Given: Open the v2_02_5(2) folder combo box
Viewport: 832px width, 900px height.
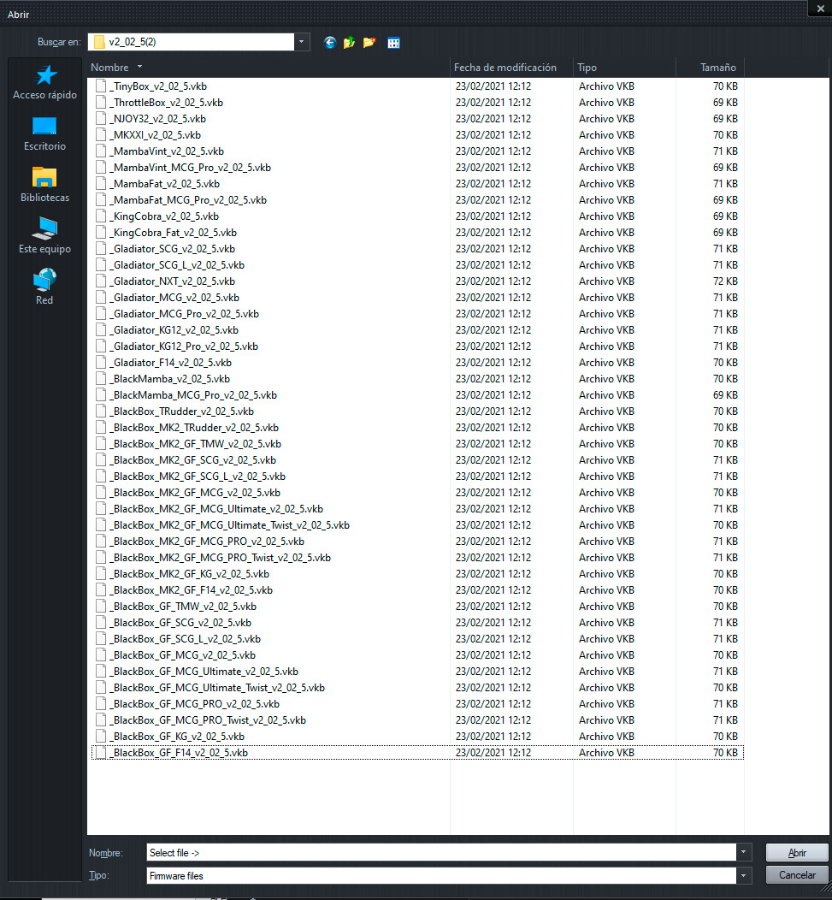Looking at the screenshot, I should pos(199,42).
